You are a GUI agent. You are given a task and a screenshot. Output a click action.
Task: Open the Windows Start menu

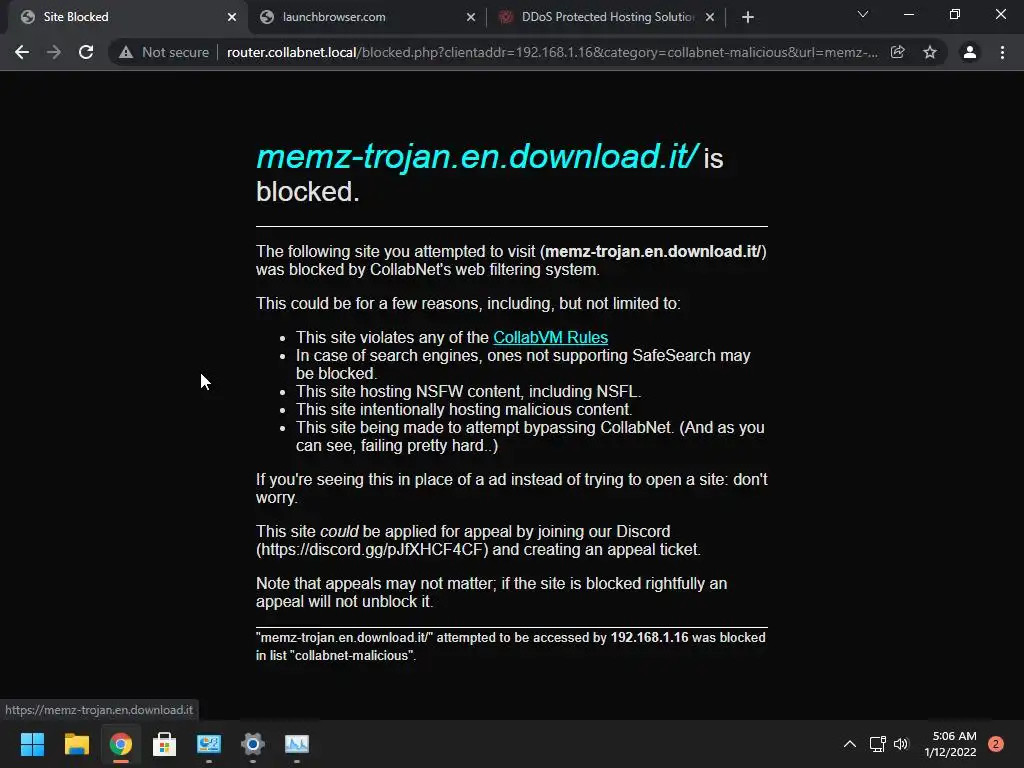click(32, 744)
